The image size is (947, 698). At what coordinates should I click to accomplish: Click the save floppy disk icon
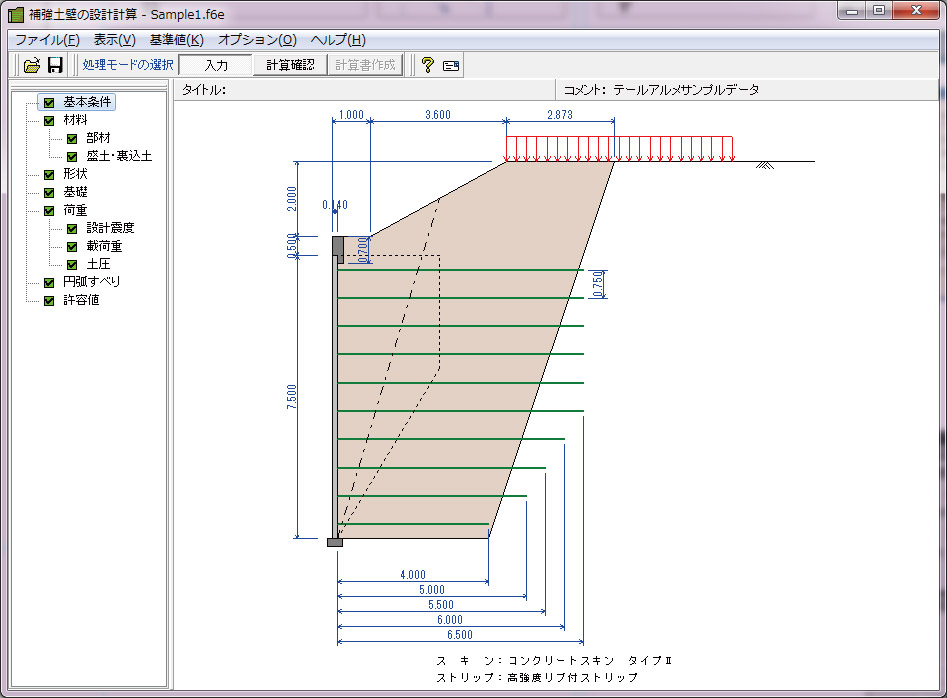tap(55, 65)
